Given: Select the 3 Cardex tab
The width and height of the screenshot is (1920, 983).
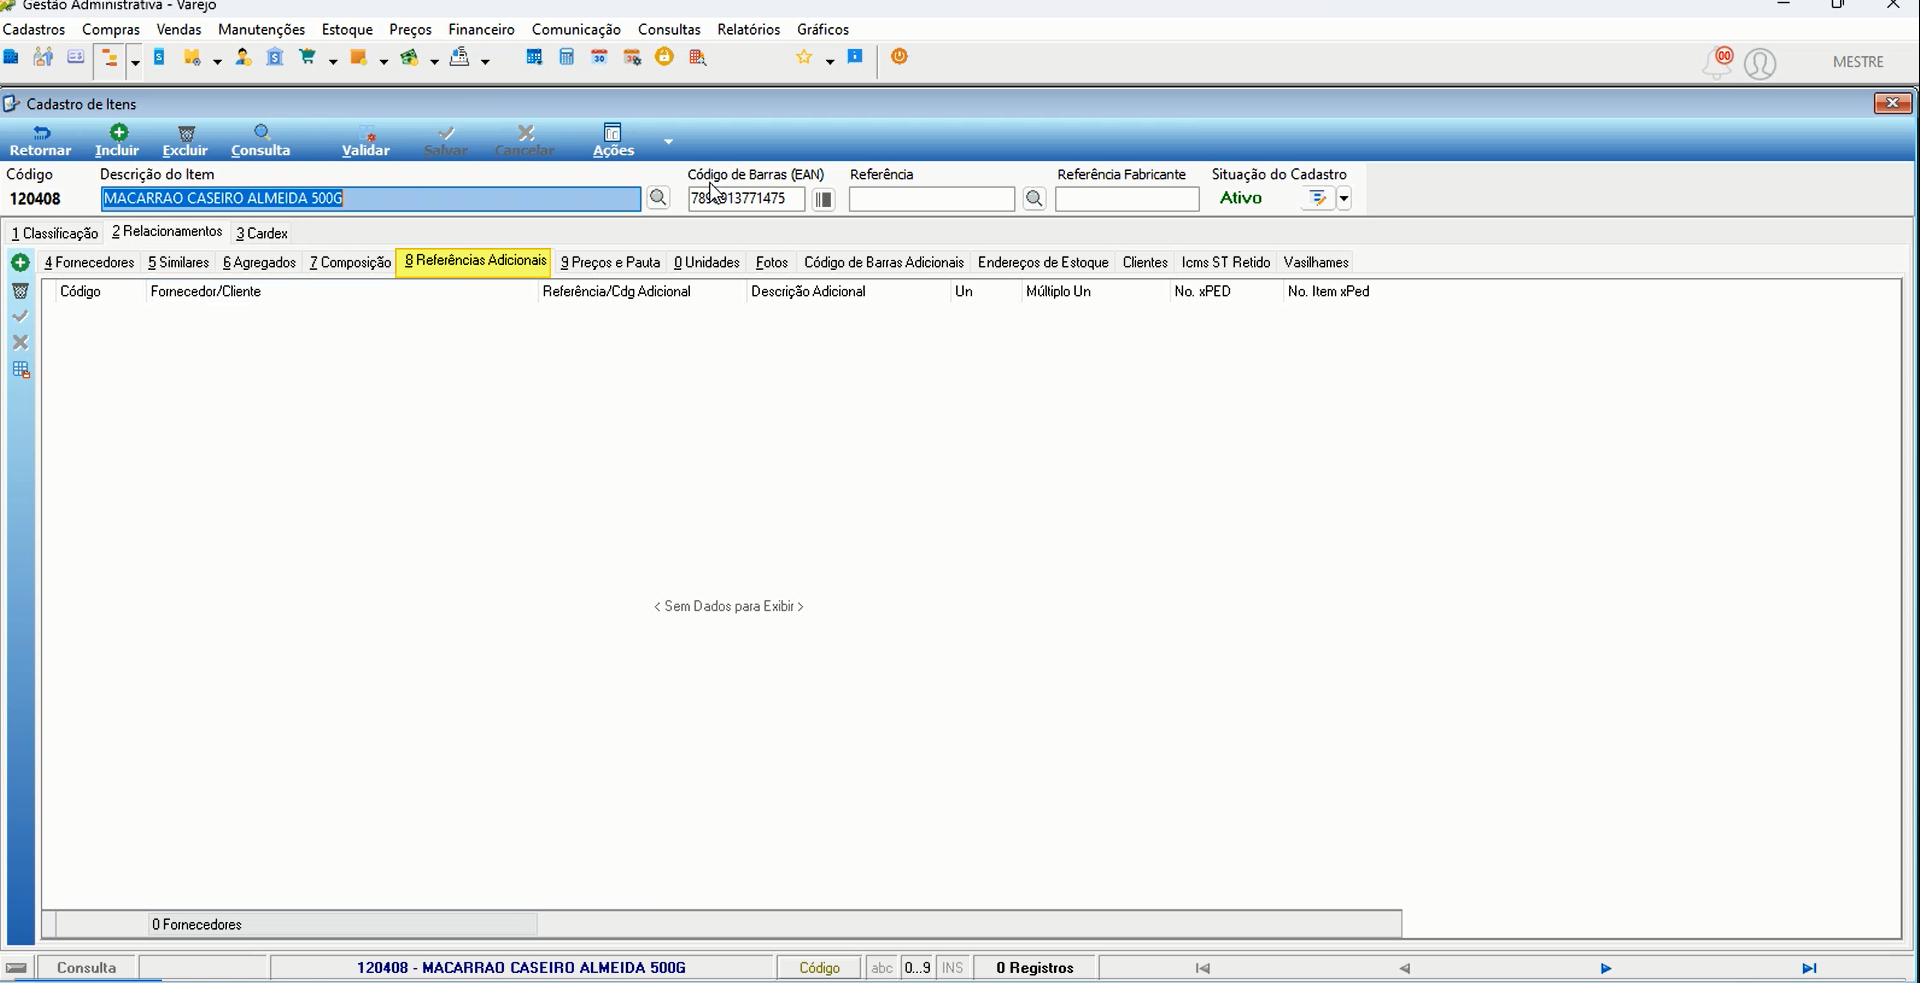Looking at the screenshot, I should point(262,233).
